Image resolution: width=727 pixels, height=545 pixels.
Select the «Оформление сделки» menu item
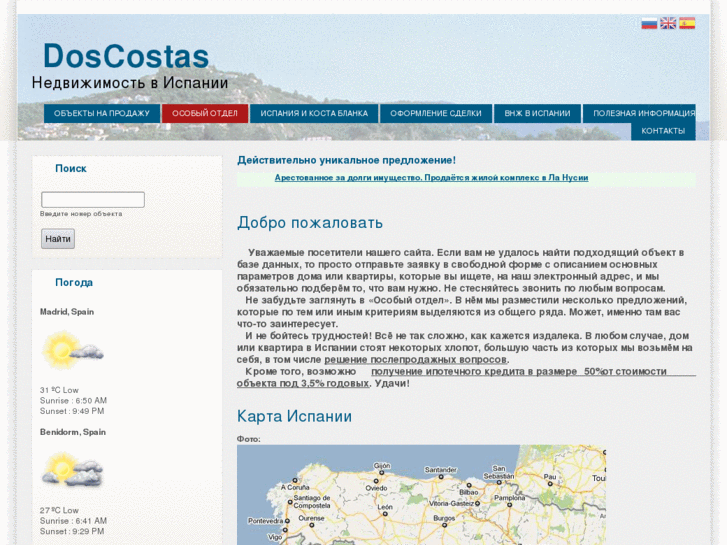click(x=436, y=113)
